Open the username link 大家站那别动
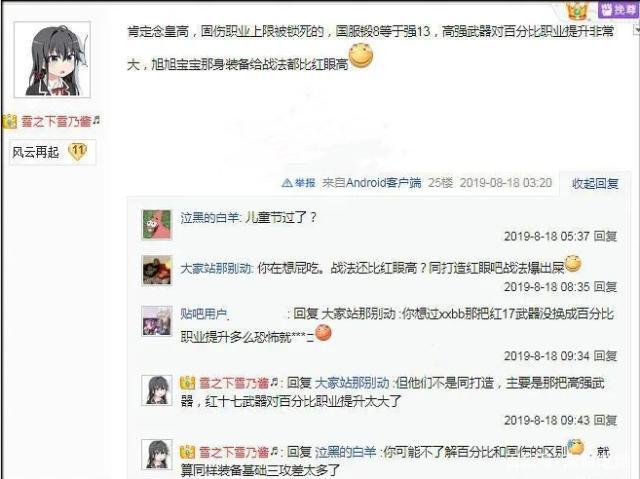 pyautogui.click(x=216, y=268)
